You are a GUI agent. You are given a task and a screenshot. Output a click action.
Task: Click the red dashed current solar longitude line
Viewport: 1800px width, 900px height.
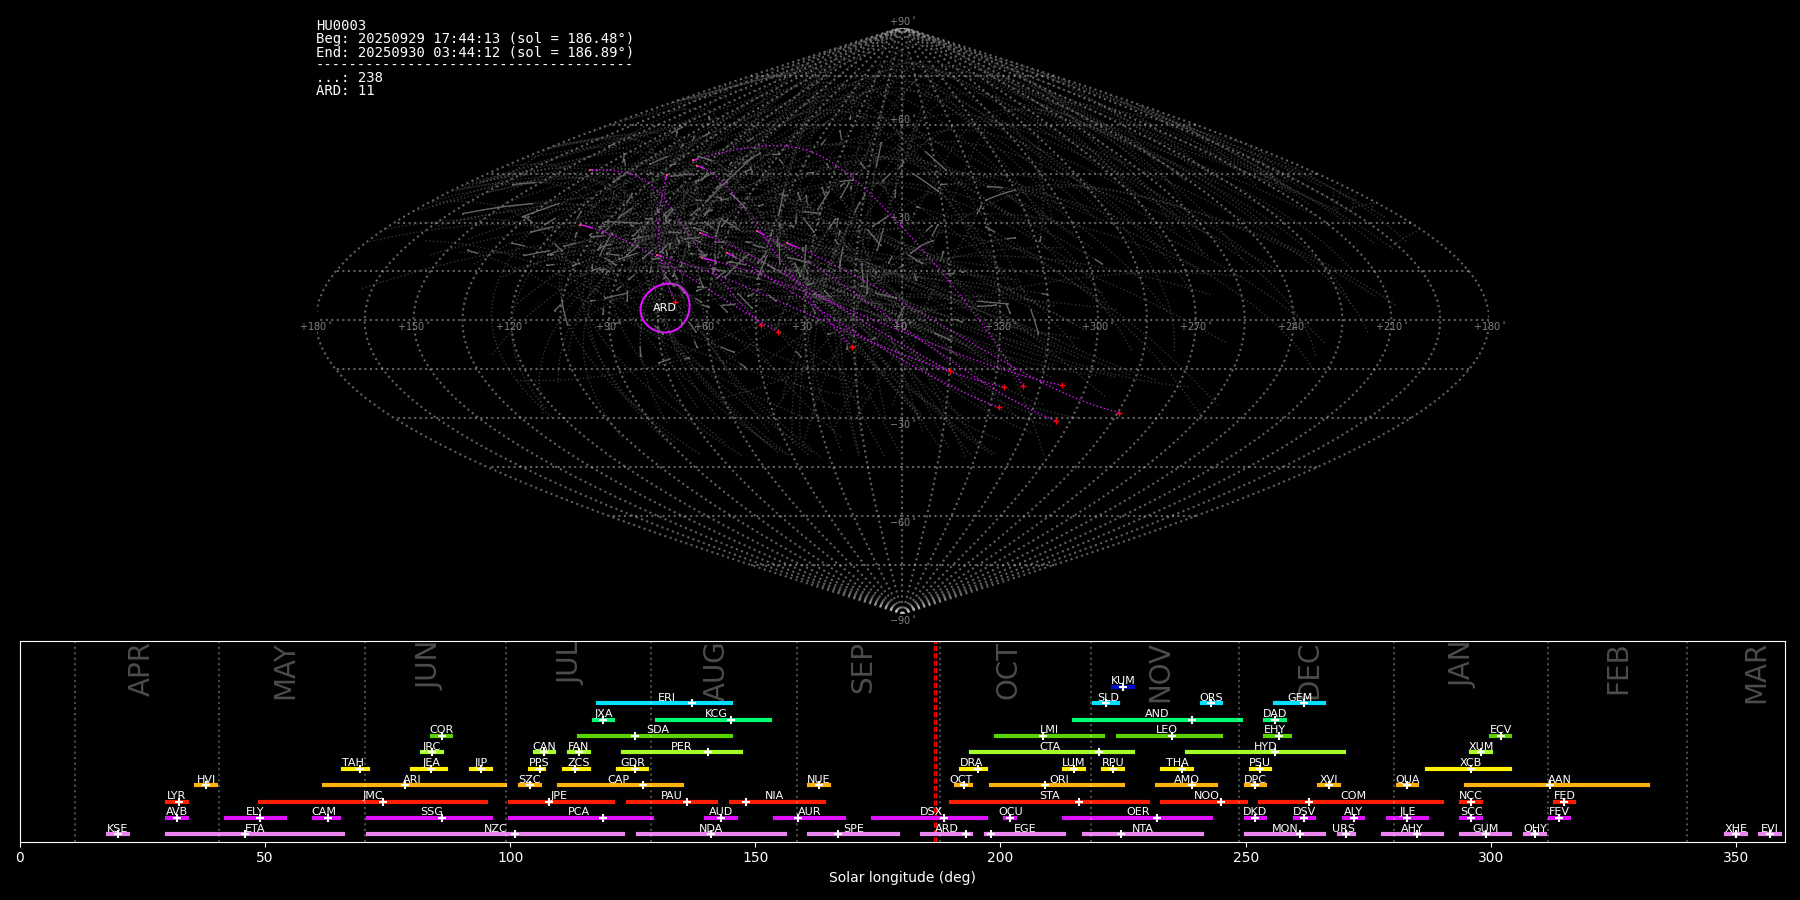coord(936,741)
